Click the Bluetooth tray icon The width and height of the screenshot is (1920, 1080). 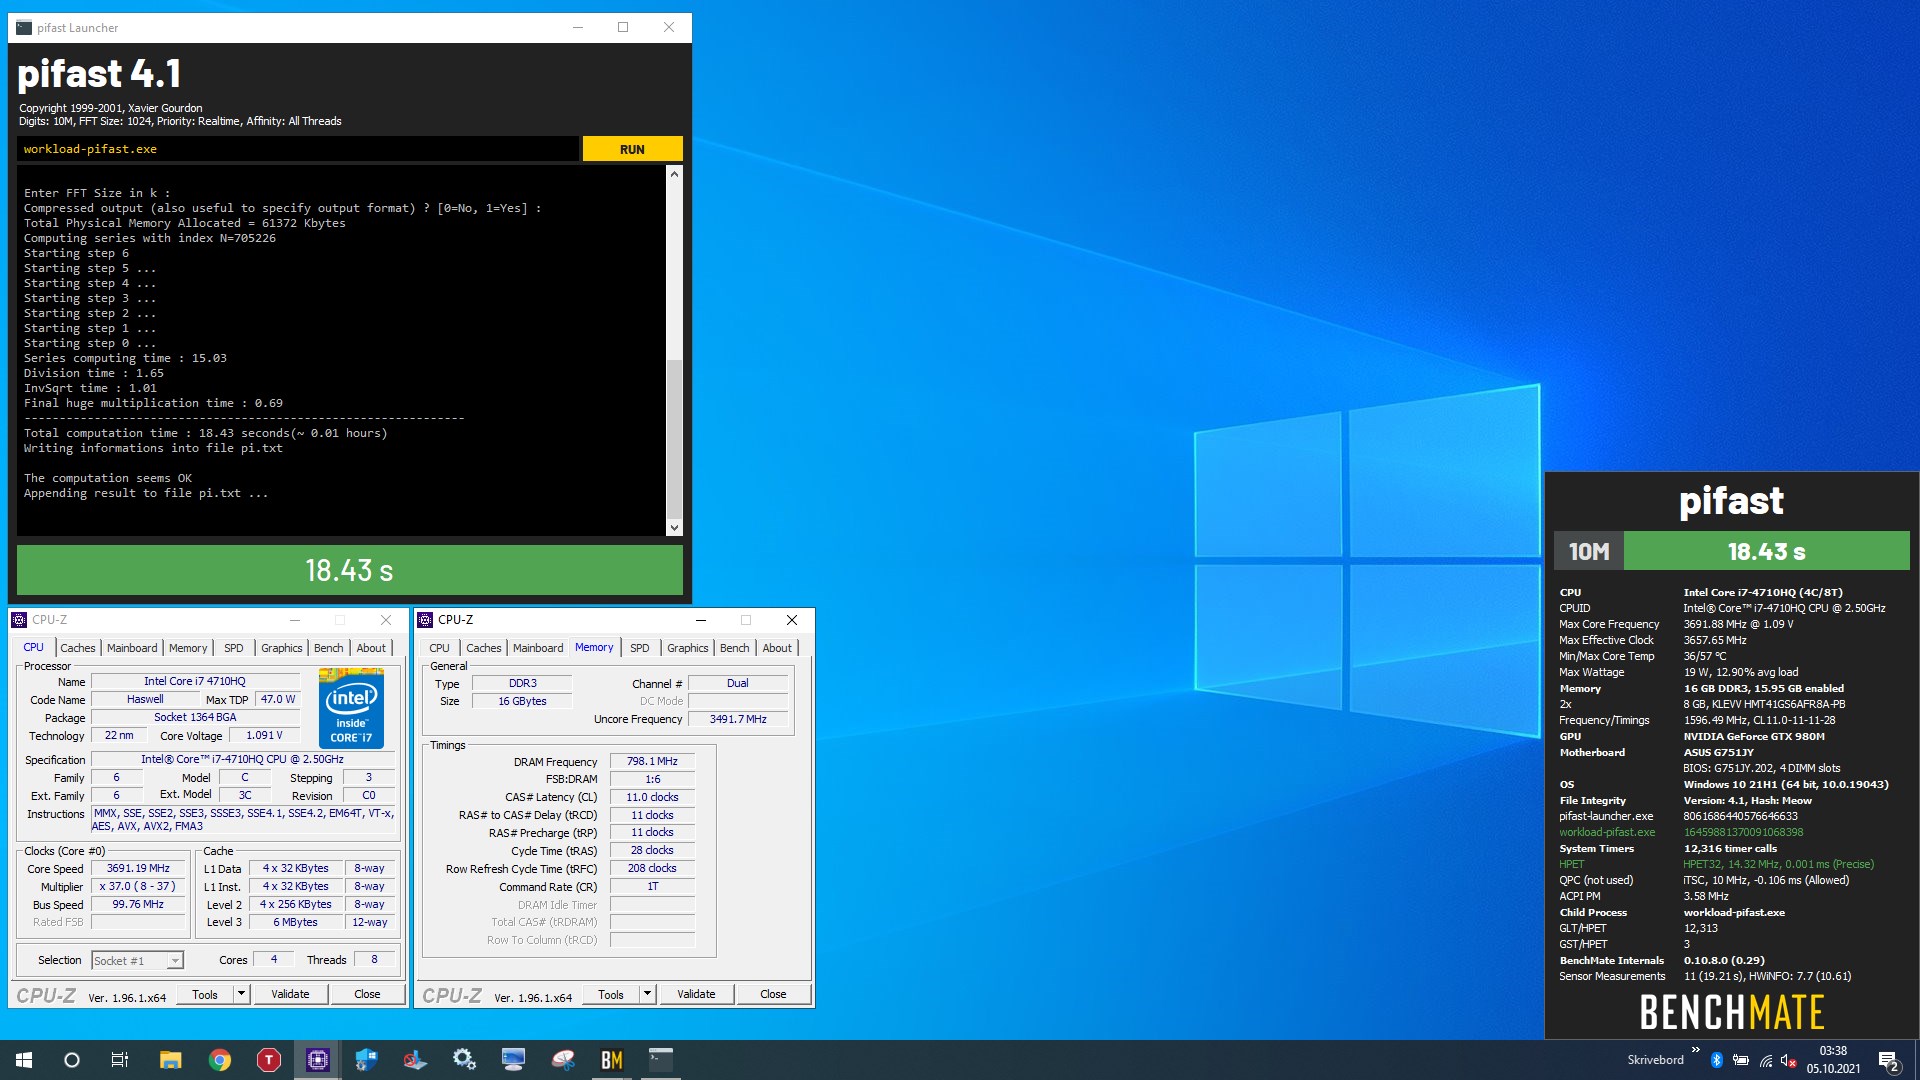[x=1716, y=1060]
